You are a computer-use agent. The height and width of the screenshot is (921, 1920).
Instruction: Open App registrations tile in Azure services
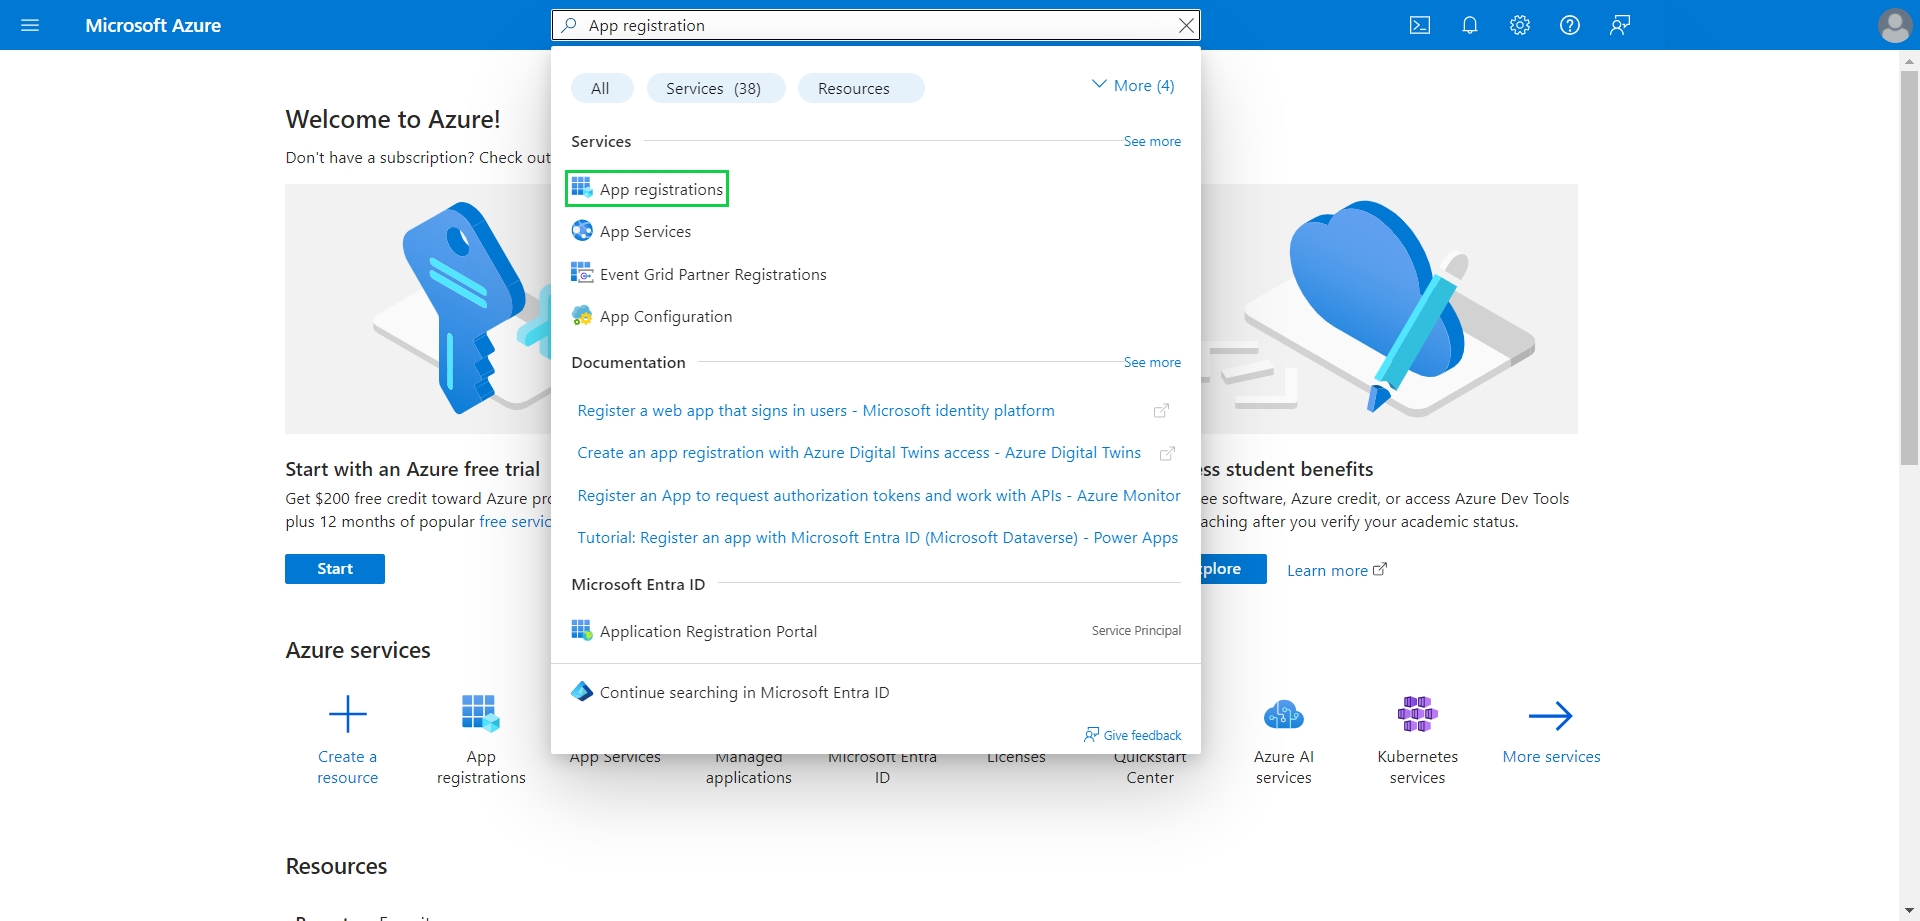(481, 740)
